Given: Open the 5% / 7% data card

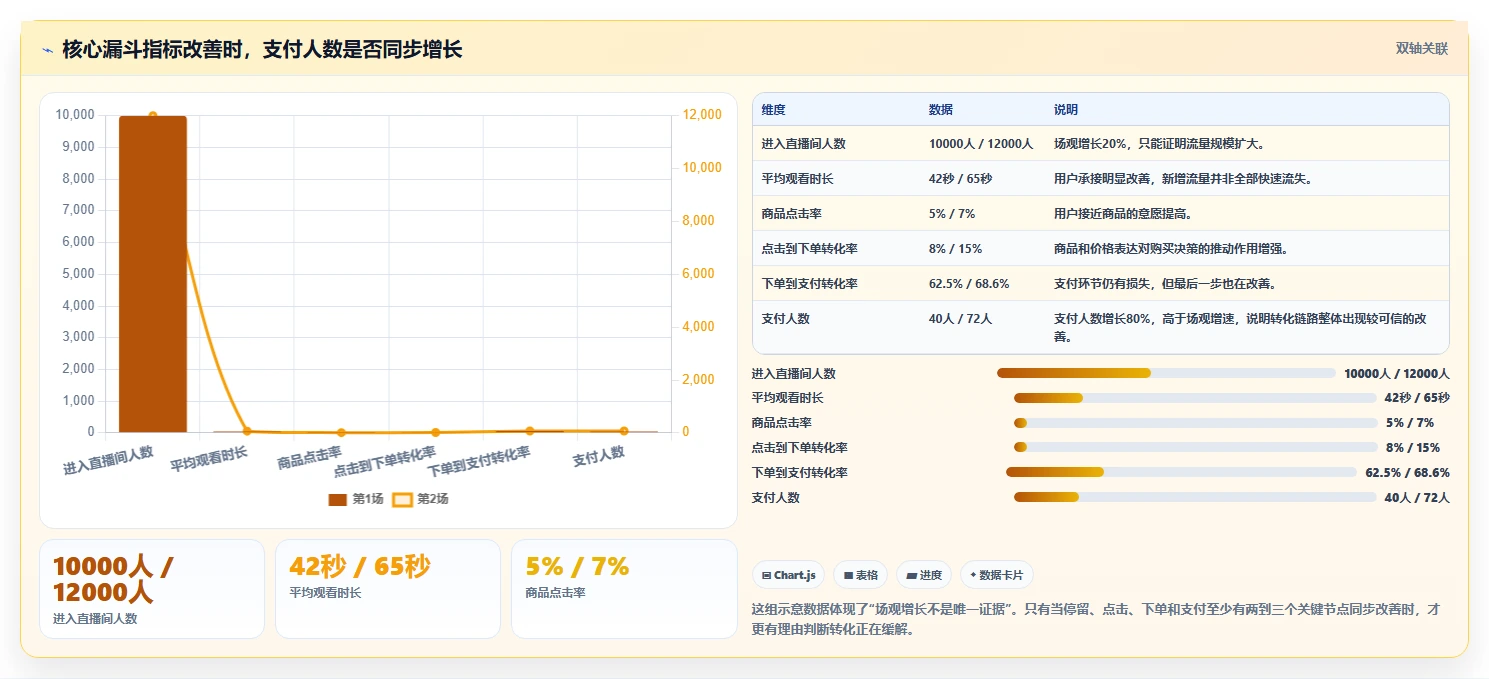Looking at the screenshot, I should (624, 589).
